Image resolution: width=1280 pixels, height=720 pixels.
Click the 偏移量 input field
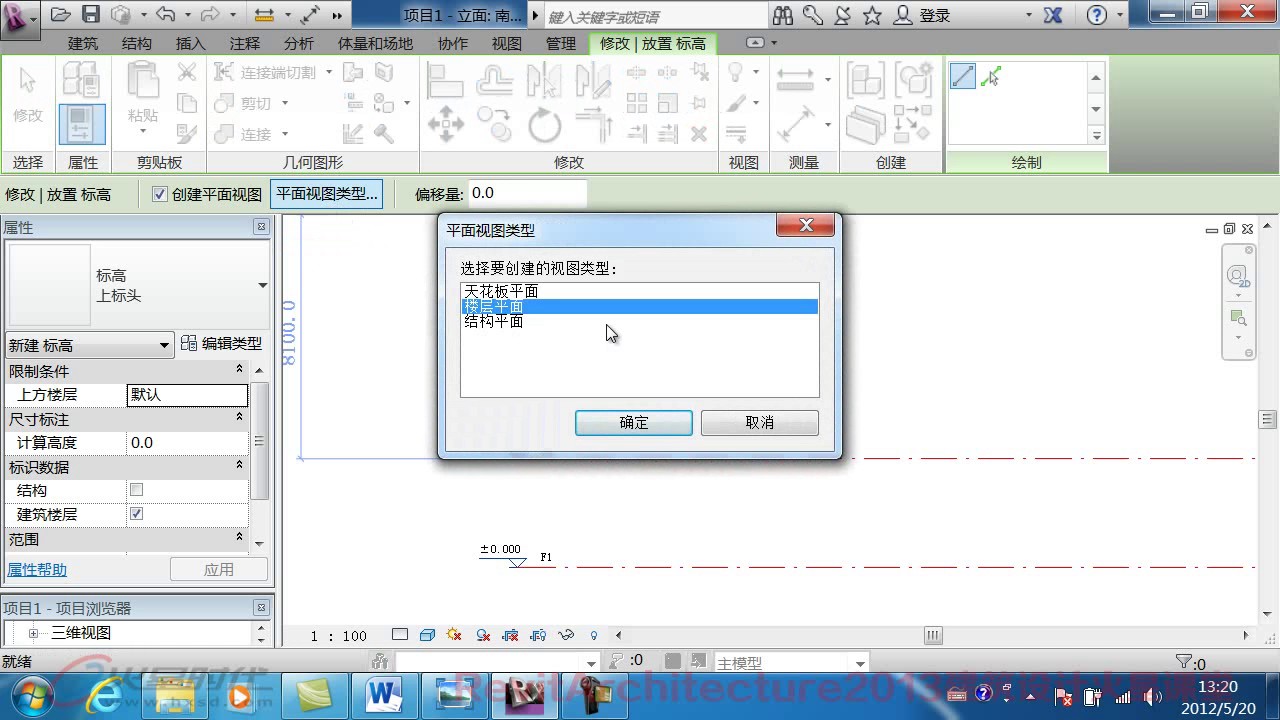[527, 194]
